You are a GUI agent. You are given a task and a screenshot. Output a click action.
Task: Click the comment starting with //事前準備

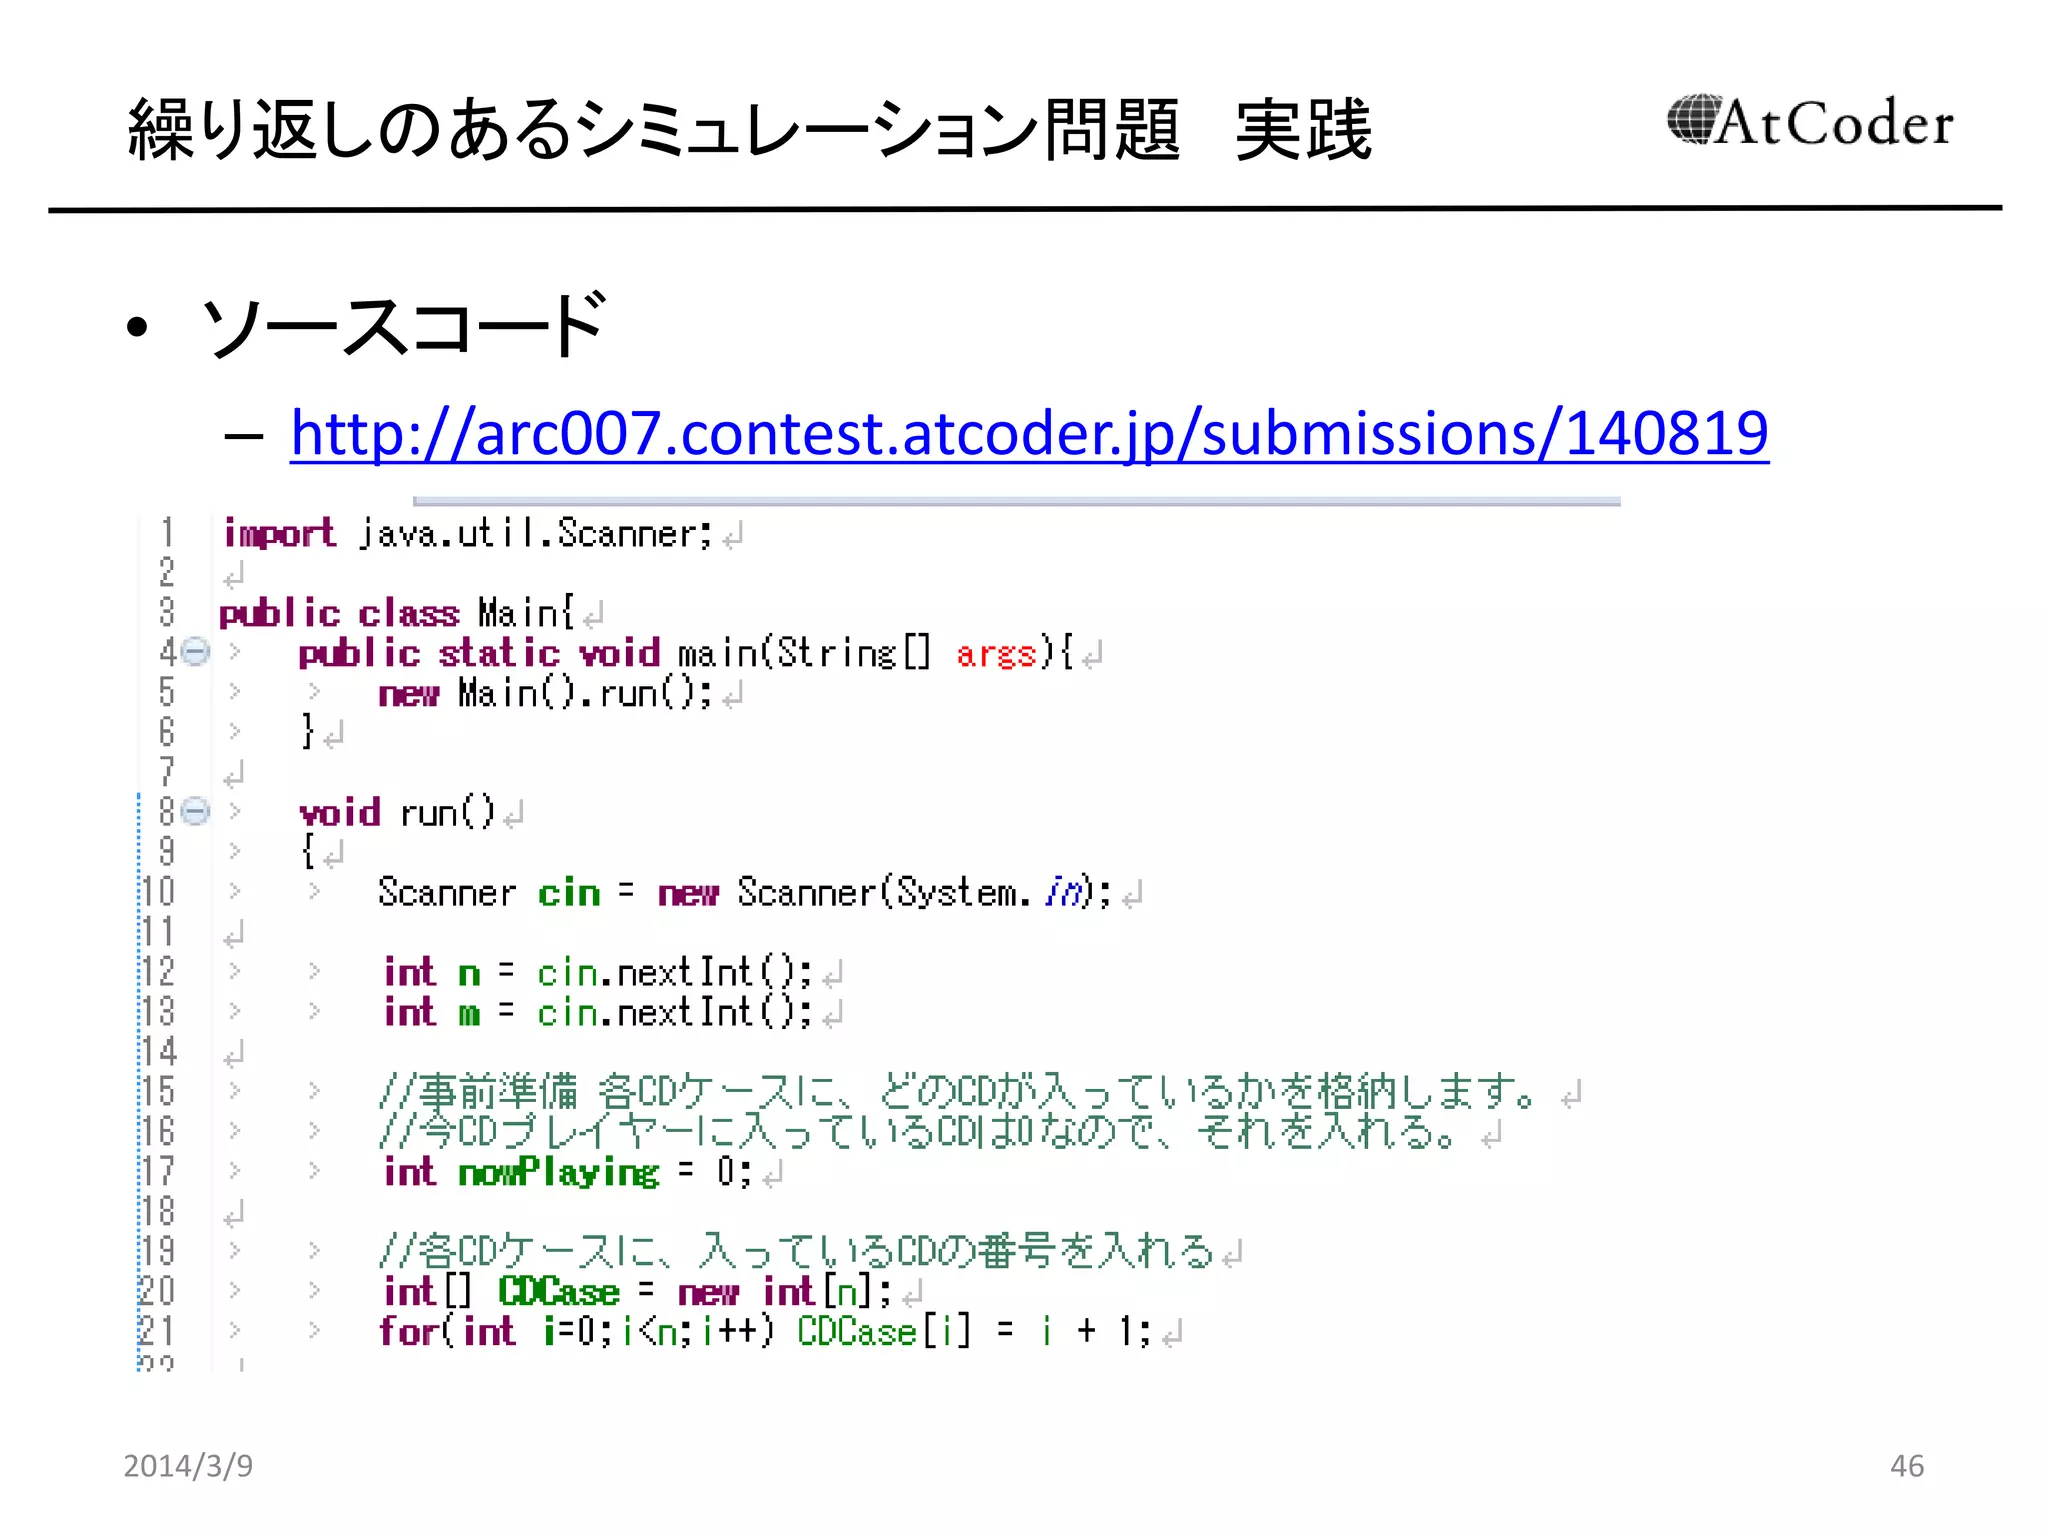pos(958,1092)
